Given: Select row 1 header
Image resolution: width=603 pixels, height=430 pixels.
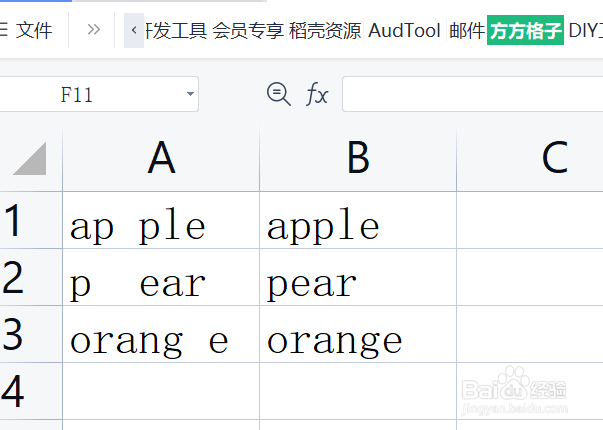Looking at the screenshot, I should tap(31, 220).
